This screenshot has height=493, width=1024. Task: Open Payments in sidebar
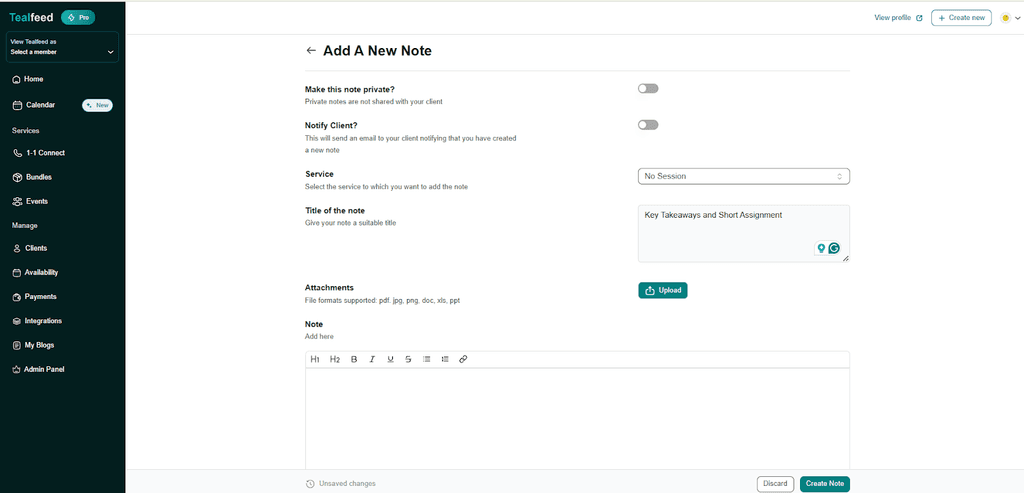[35, 296]
